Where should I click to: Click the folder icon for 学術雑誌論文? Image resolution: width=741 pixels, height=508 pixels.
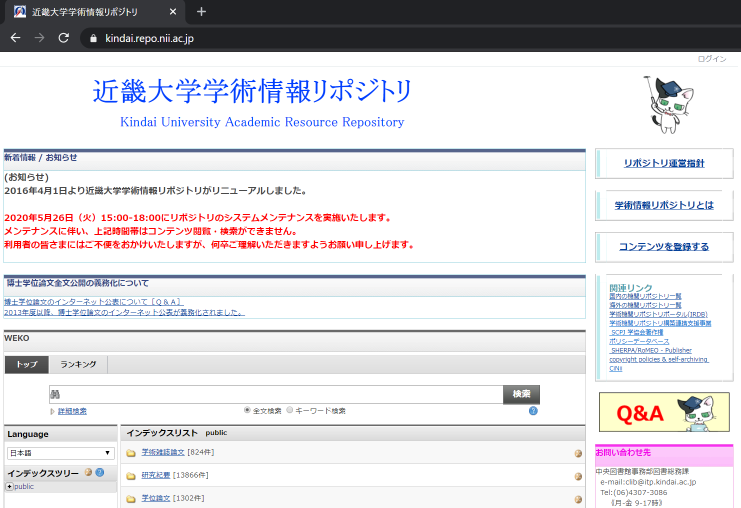pos(131,453)
